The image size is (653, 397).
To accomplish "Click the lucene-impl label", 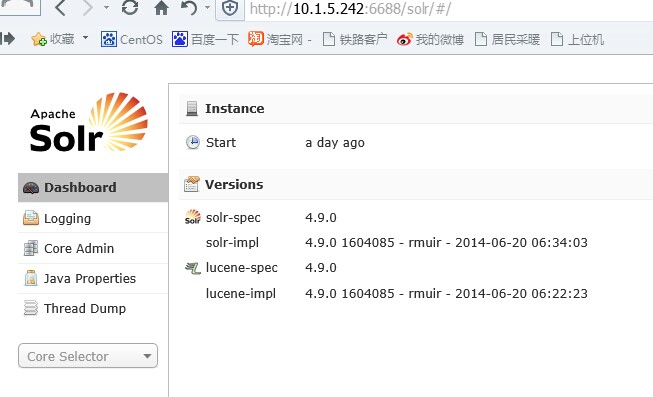I will click(x=241, y=293).
